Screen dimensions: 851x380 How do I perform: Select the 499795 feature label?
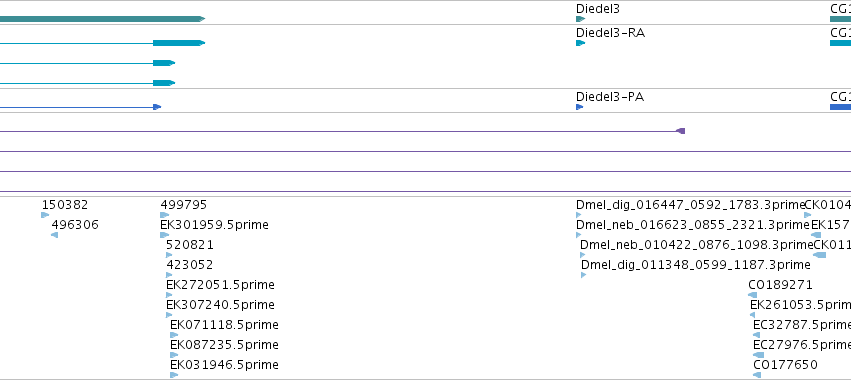pyautogui.click(x=183, y=205)
